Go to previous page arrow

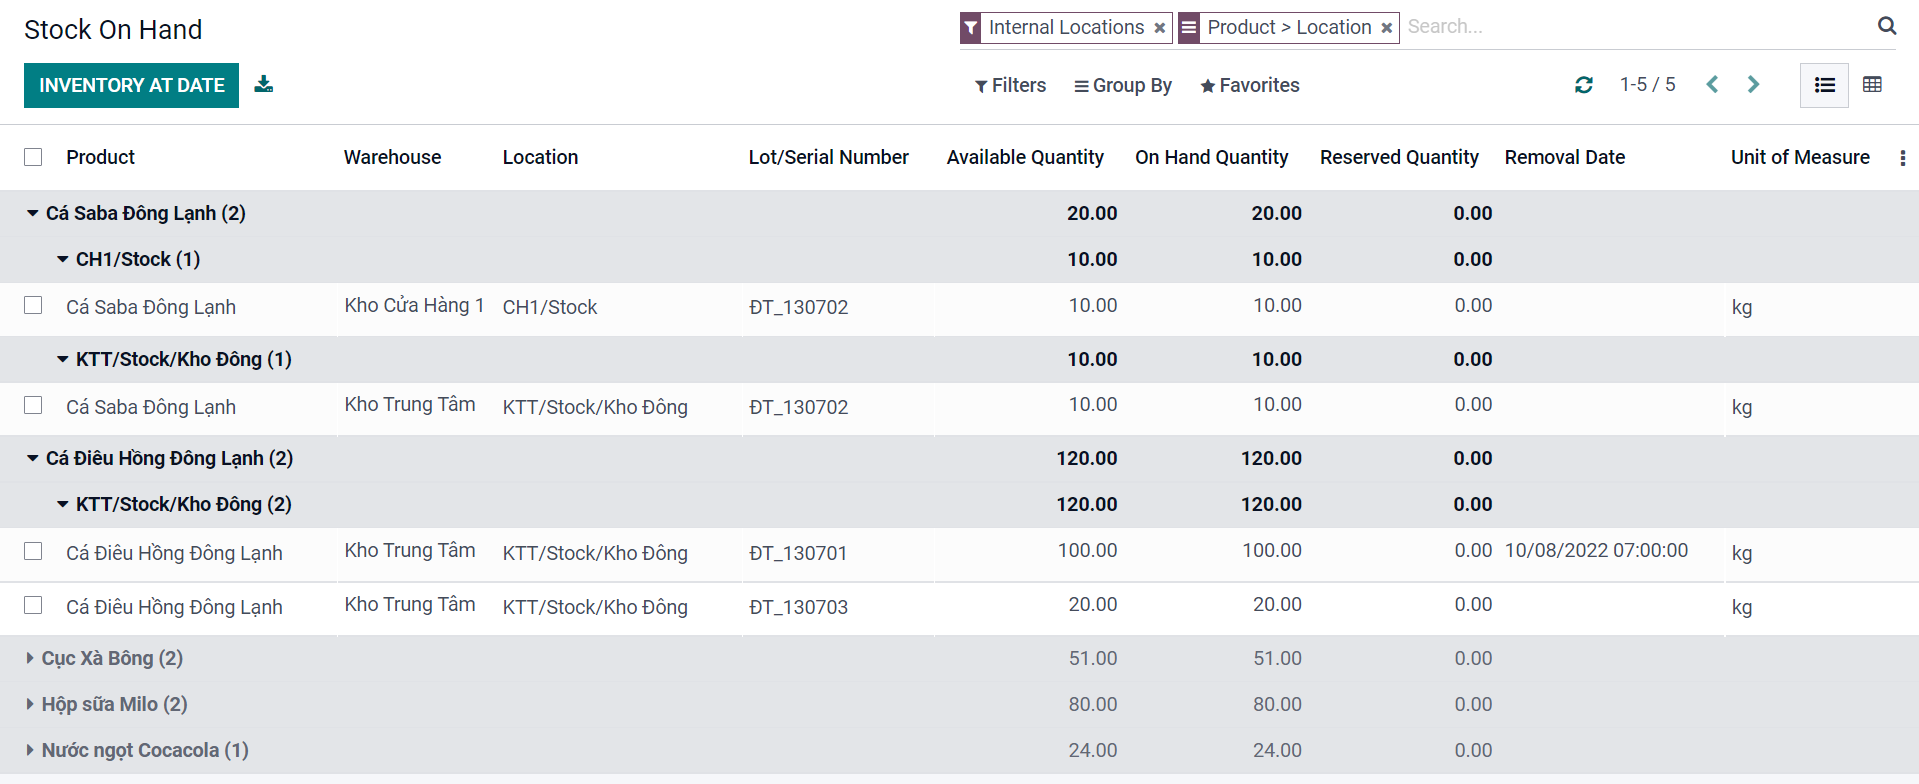pyautogui.click(x=1712, y=85)
